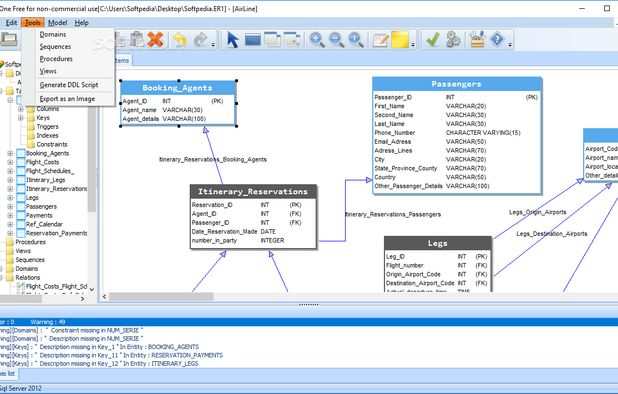This screenshot has width=618, height=394.
Task: Choose Sequences from the Tools menu
Action: pyautogui.click(x=68, y=46)
